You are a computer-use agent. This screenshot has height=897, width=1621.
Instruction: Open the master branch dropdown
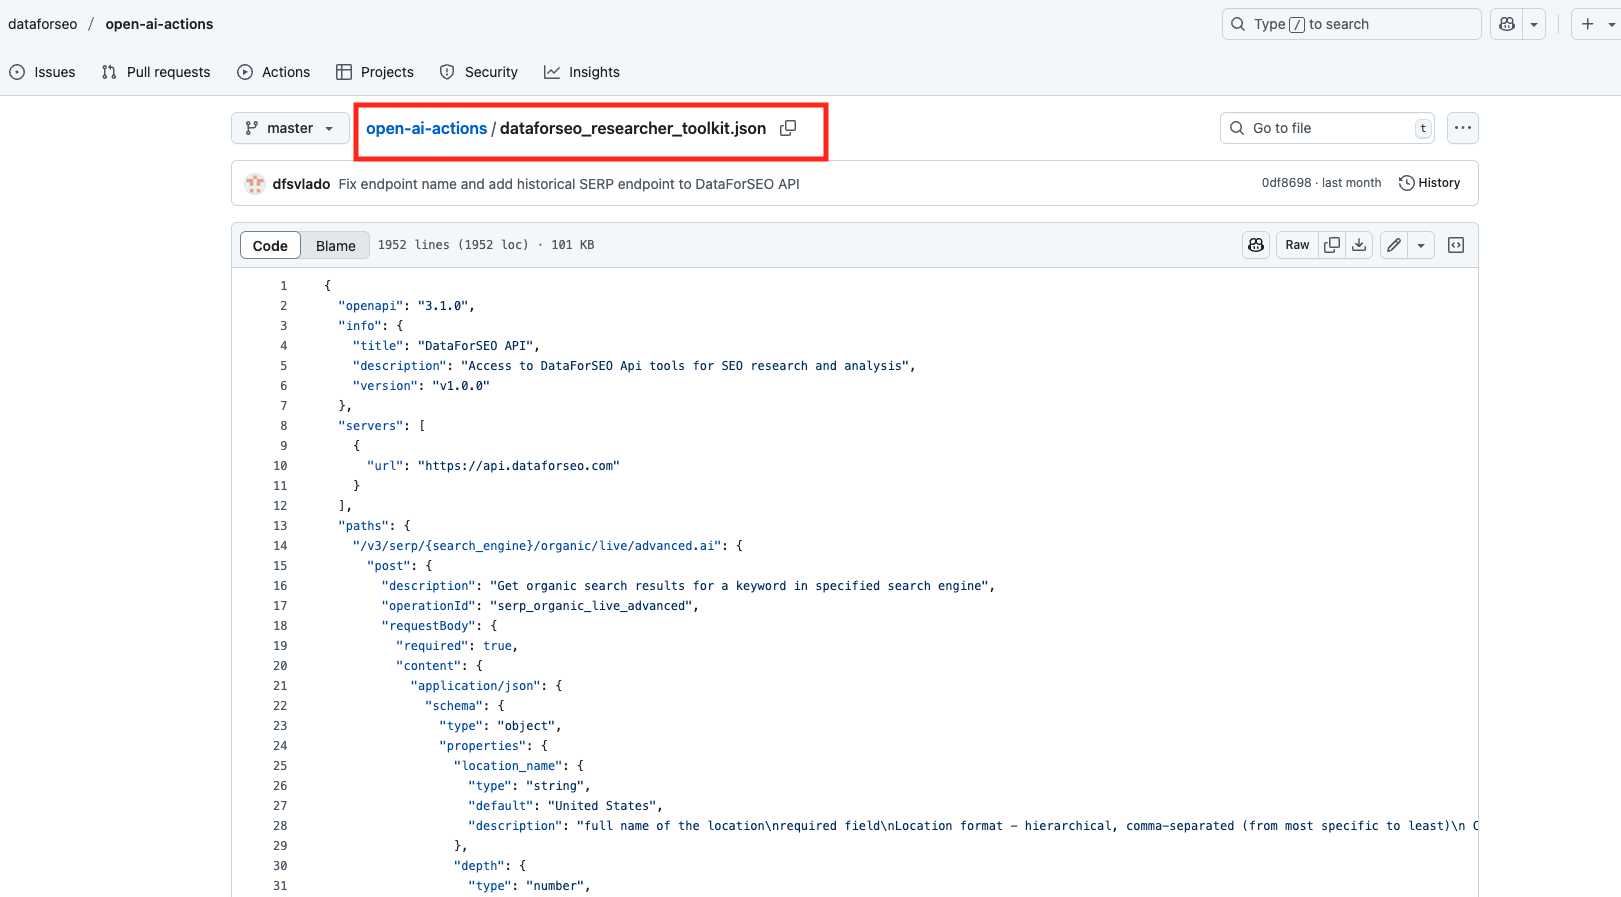(290, 128)
